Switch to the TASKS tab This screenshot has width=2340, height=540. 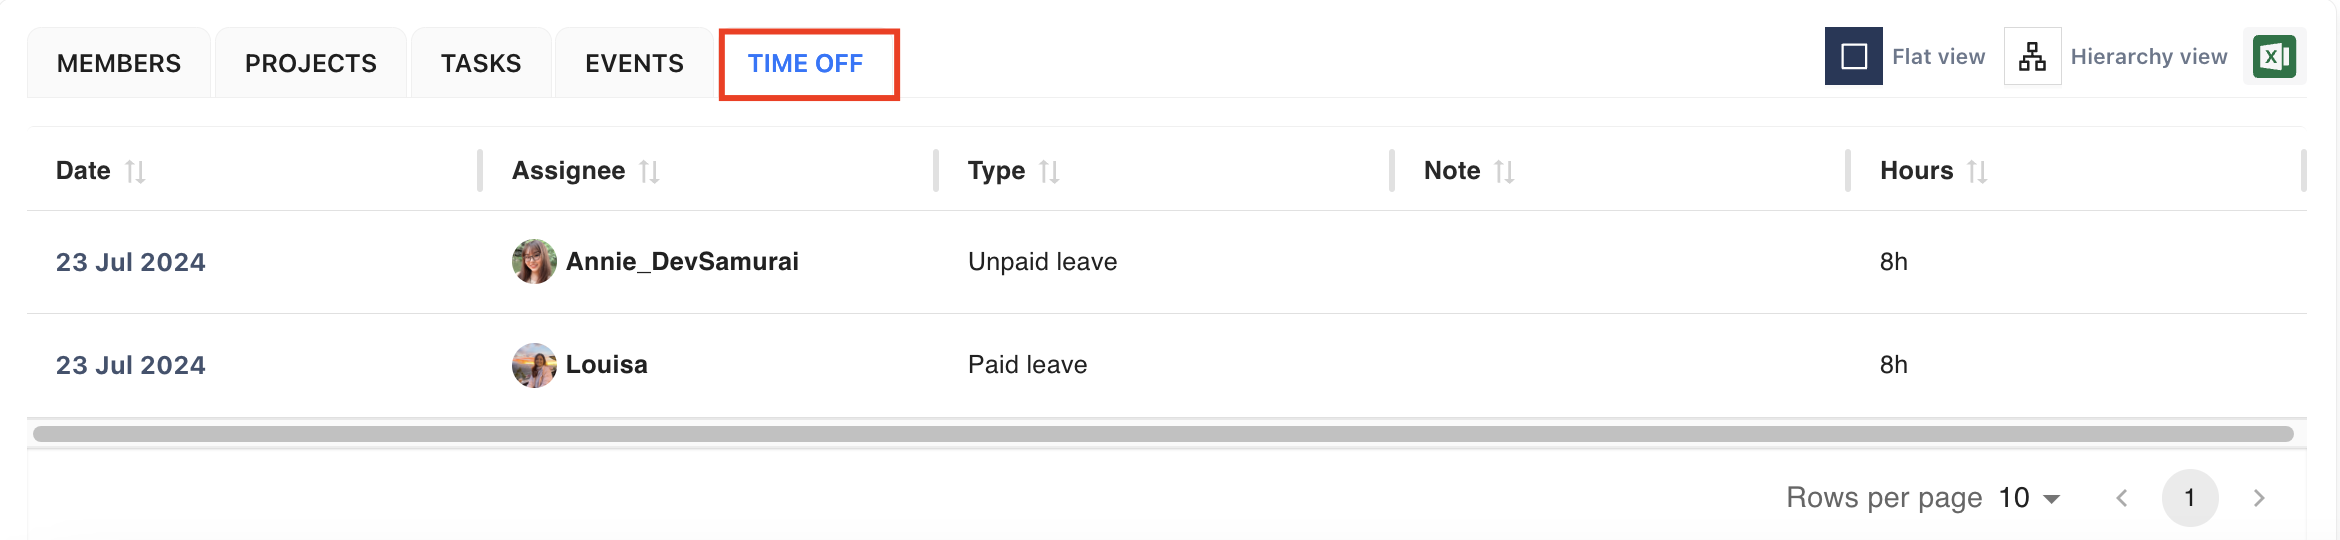click(x=481, y=63)
